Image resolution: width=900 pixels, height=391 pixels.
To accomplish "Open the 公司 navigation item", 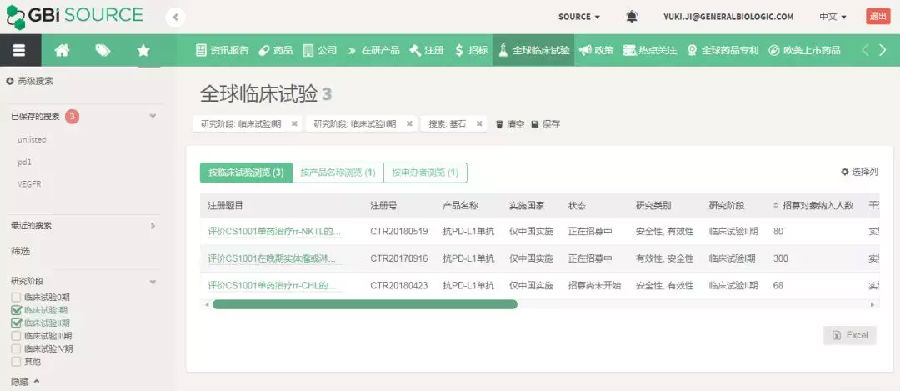I will [320, 51].
